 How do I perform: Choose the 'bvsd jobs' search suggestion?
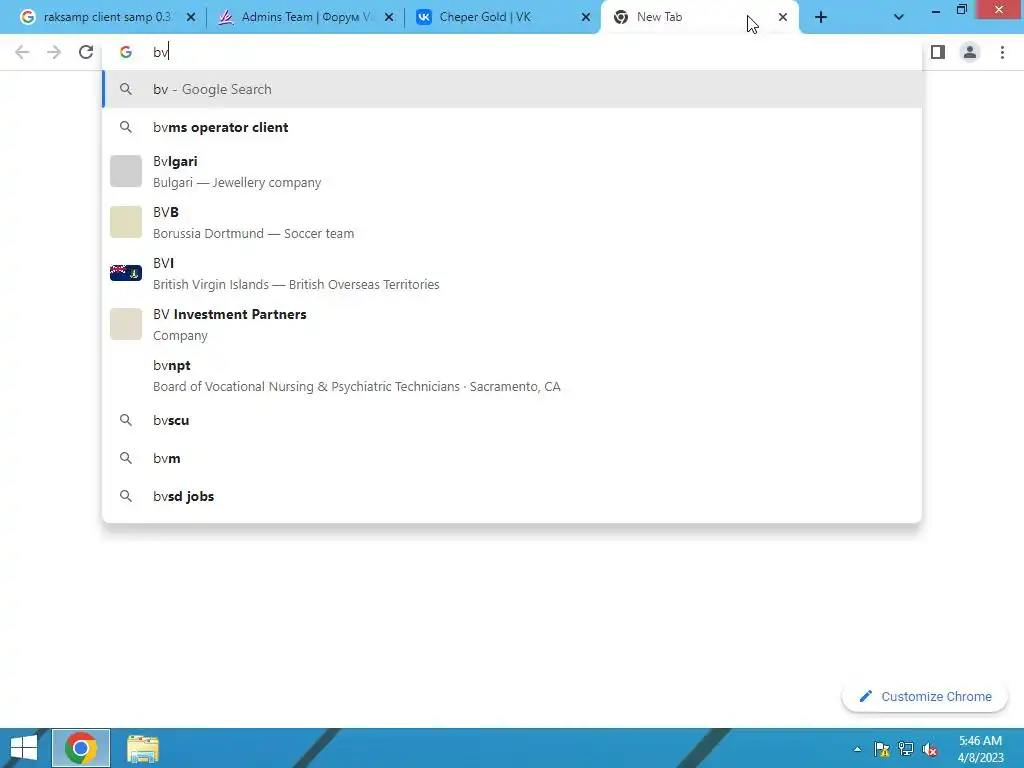click(512, 496)
